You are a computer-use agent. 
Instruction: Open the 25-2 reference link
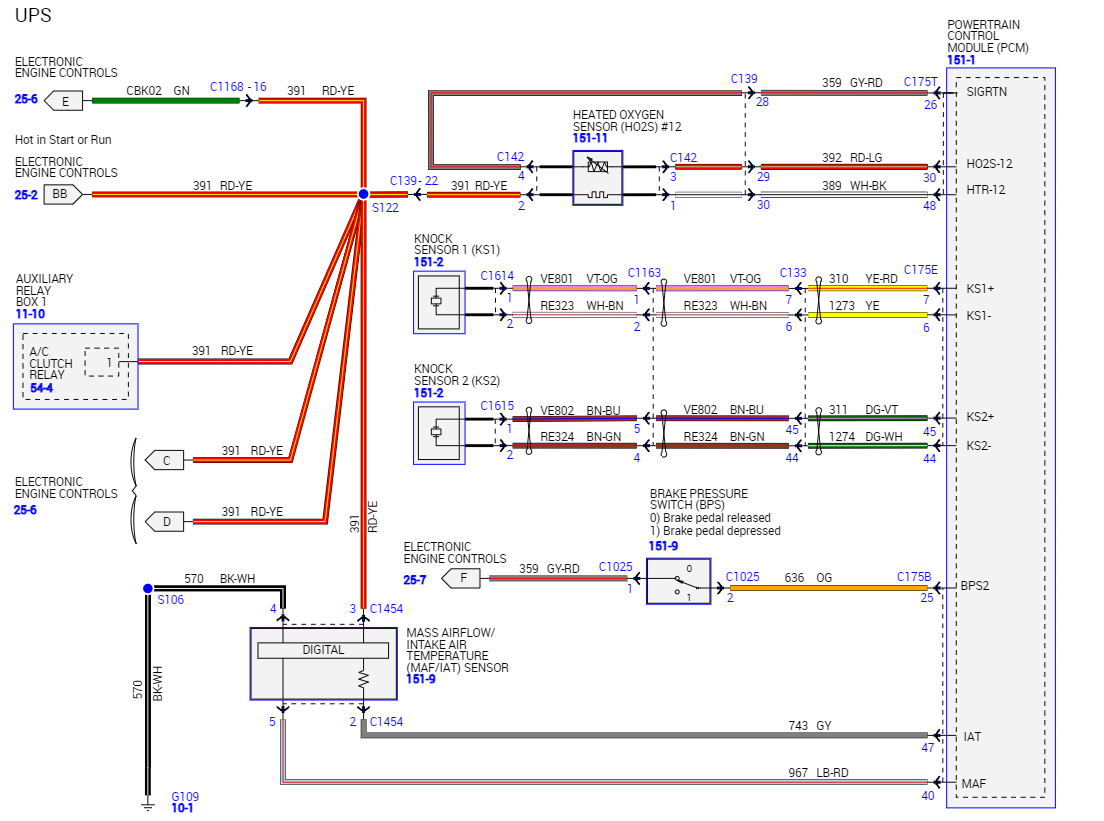26,194
